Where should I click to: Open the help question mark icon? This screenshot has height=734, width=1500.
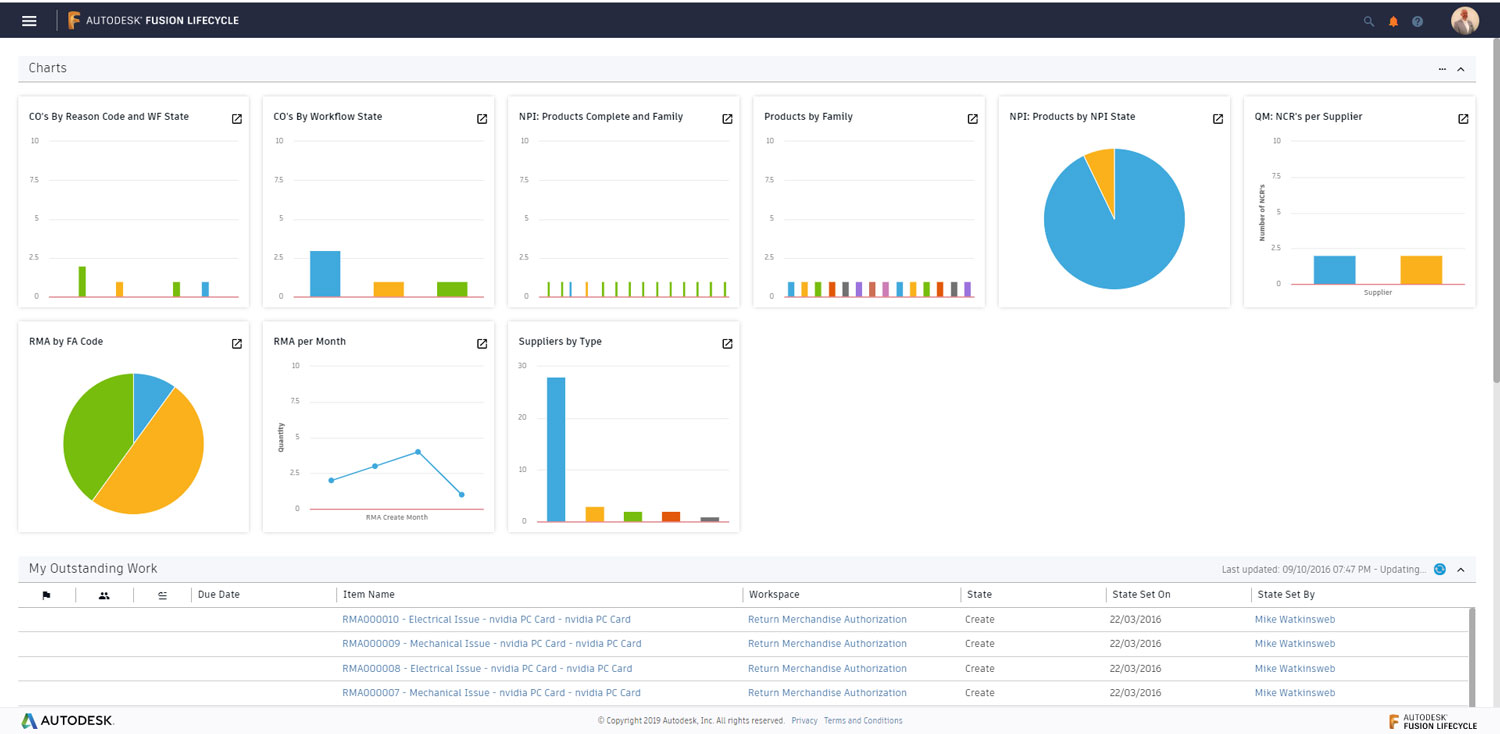1417,21
